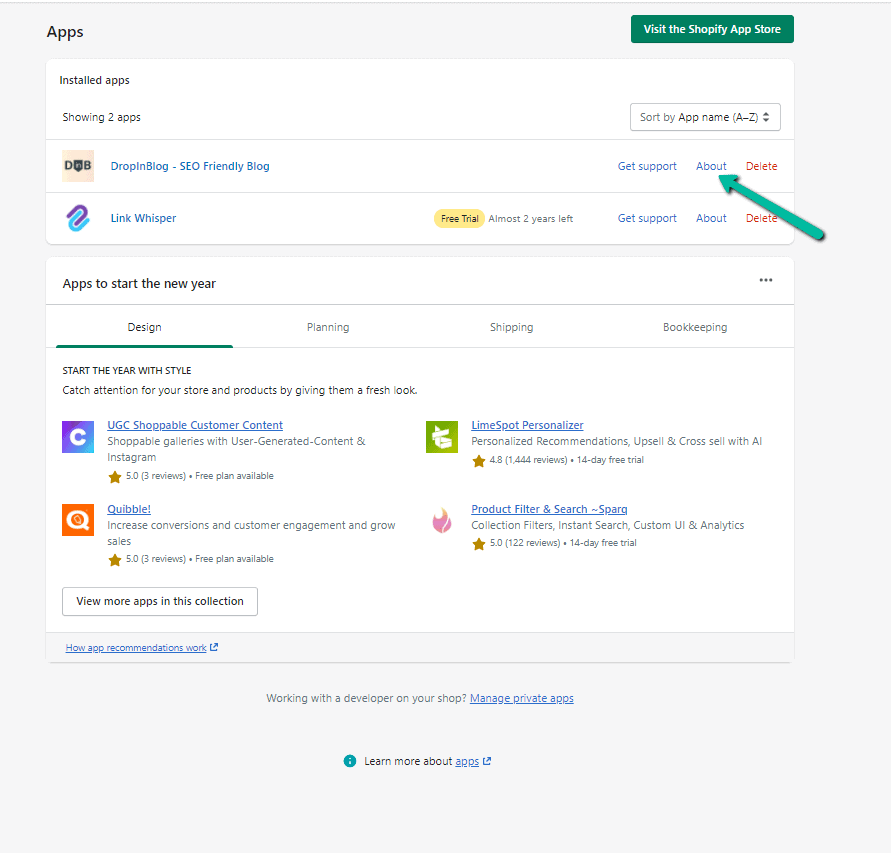The width and height of the screenshot is (891, 853).
Task: Switch to the Planning tab
Action: tap(328, 327)
